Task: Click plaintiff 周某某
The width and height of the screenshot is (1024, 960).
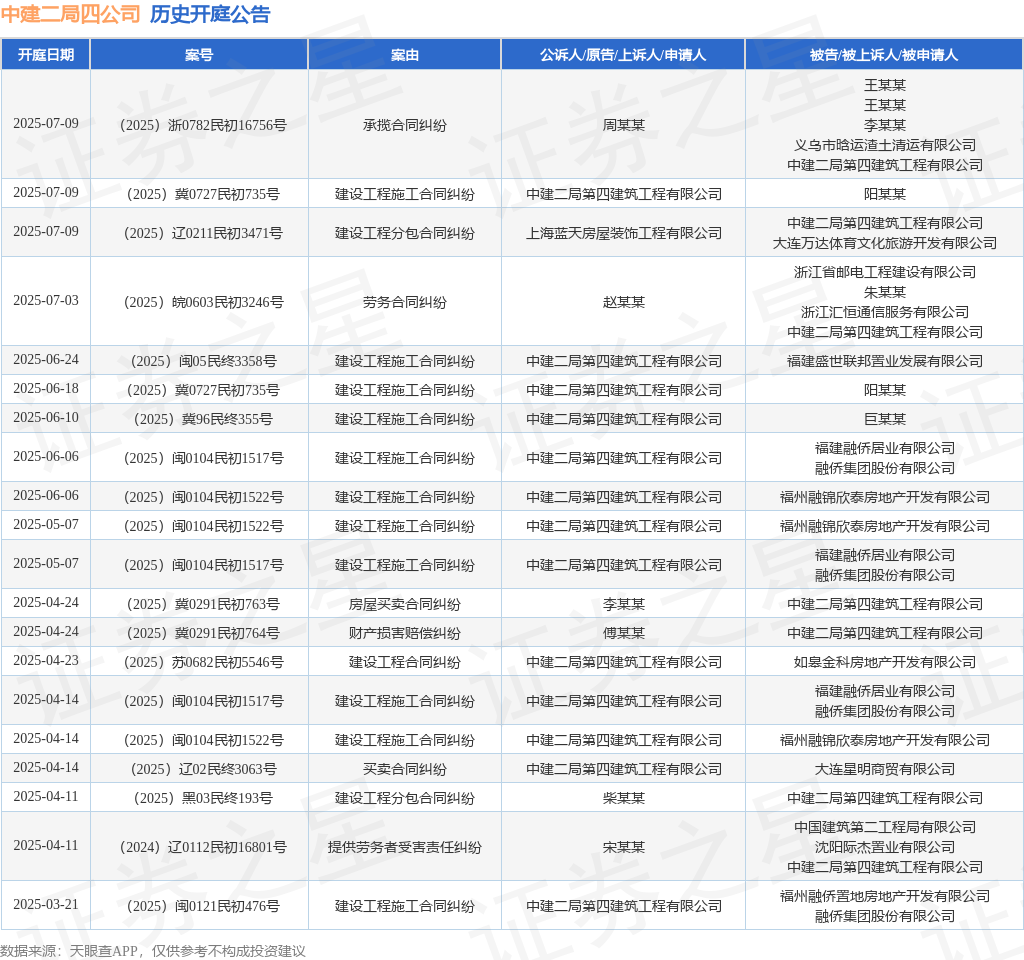Action: (624, 125)
